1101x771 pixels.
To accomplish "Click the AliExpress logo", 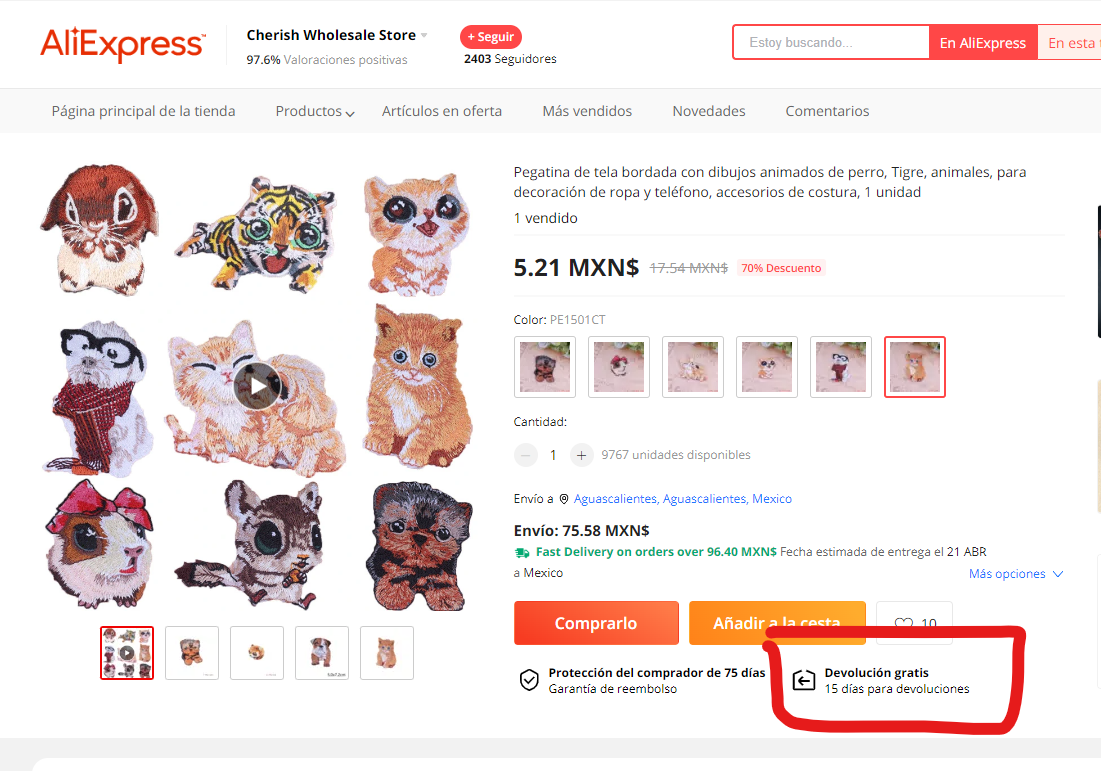I will 123,44.
